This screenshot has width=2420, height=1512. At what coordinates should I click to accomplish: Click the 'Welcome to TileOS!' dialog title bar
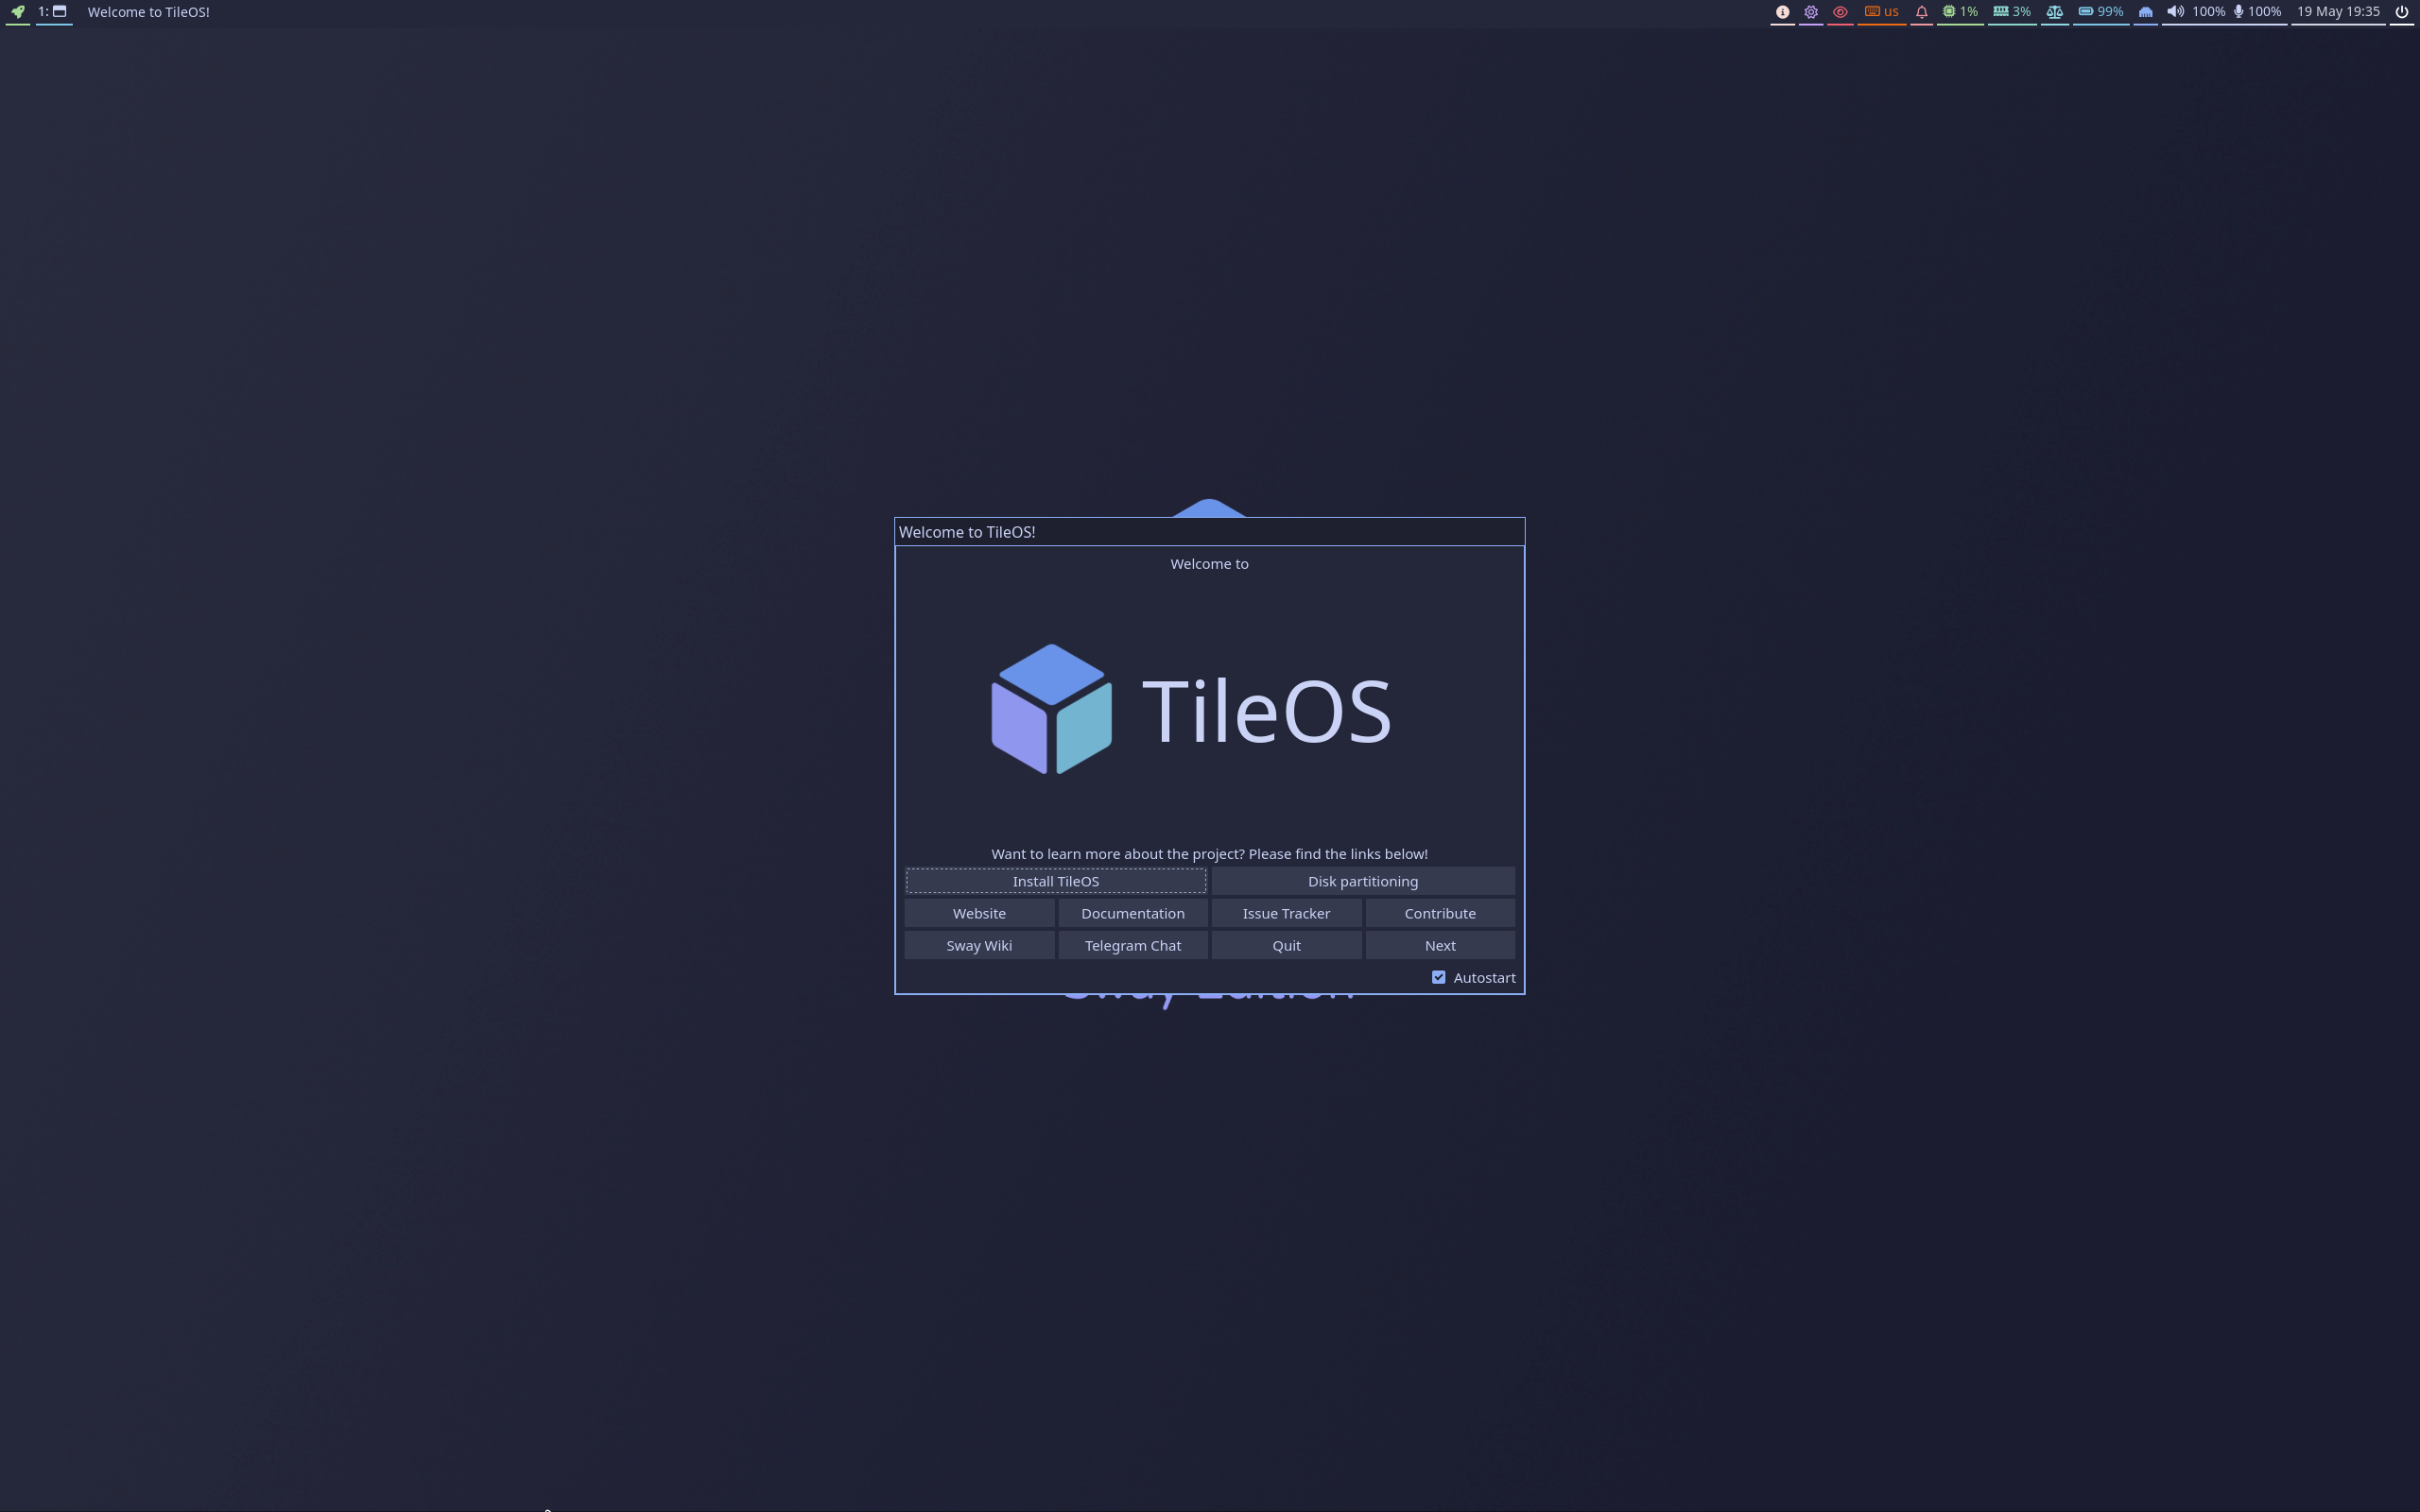click(x=1209, y=532)
